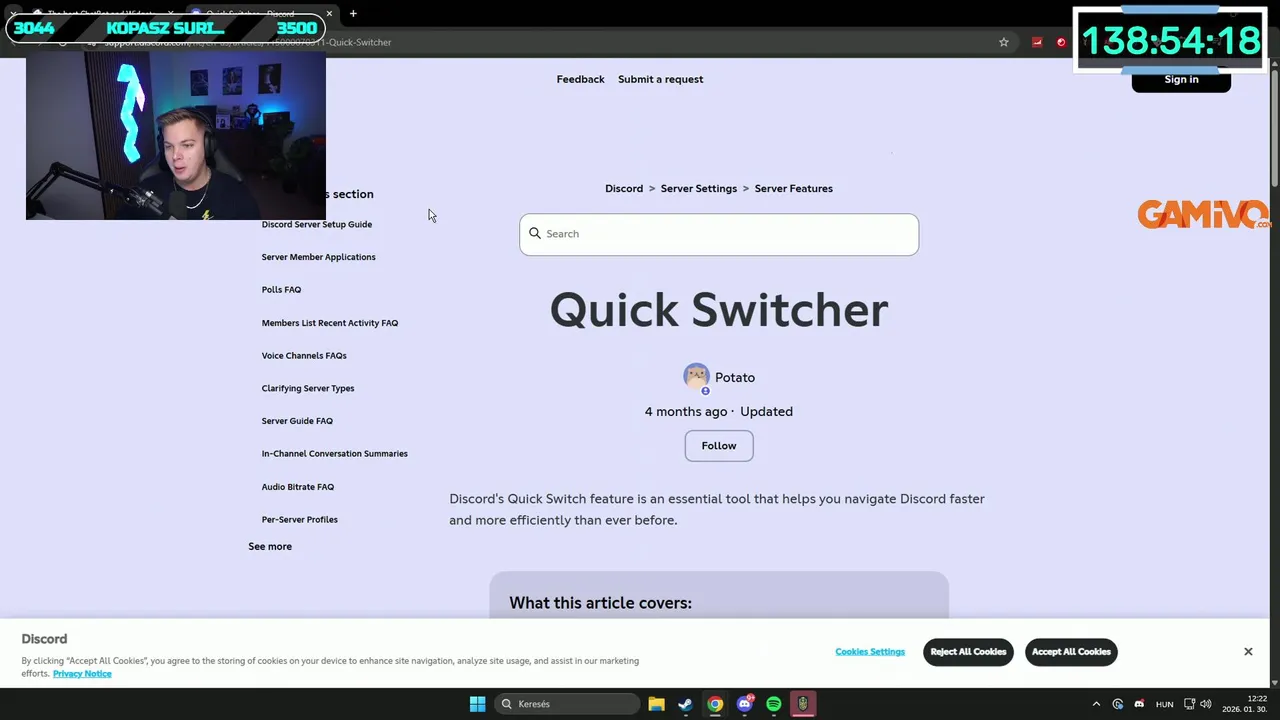This screenshot has height=720, width=1280.
Task: Click the "4 months ago" timestamp
Action: coord(686,412)
